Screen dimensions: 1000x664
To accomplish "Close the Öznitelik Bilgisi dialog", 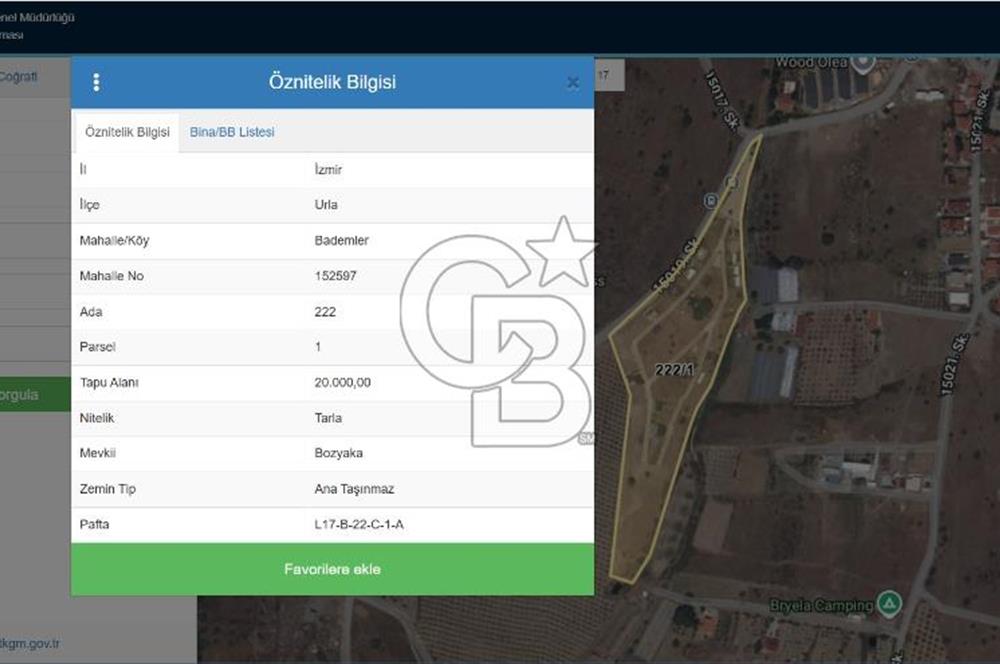I will pos(573,83).
